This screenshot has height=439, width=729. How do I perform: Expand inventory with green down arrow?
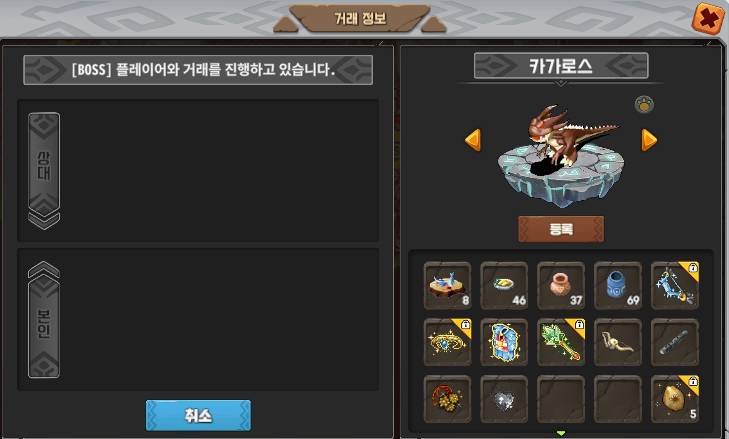click(x=561, y=433)
